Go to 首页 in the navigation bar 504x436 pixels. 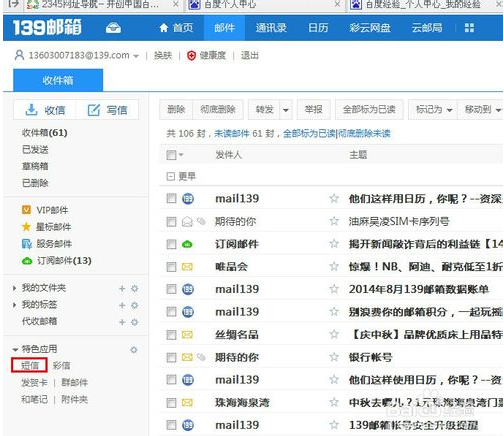click(x=176, y=28)
